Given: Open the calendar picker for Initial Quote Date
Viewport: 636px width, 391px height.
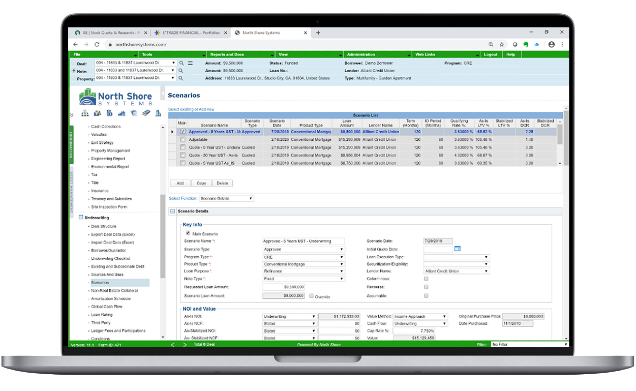Looking at the screenshot, I should [x=458, y=249].
